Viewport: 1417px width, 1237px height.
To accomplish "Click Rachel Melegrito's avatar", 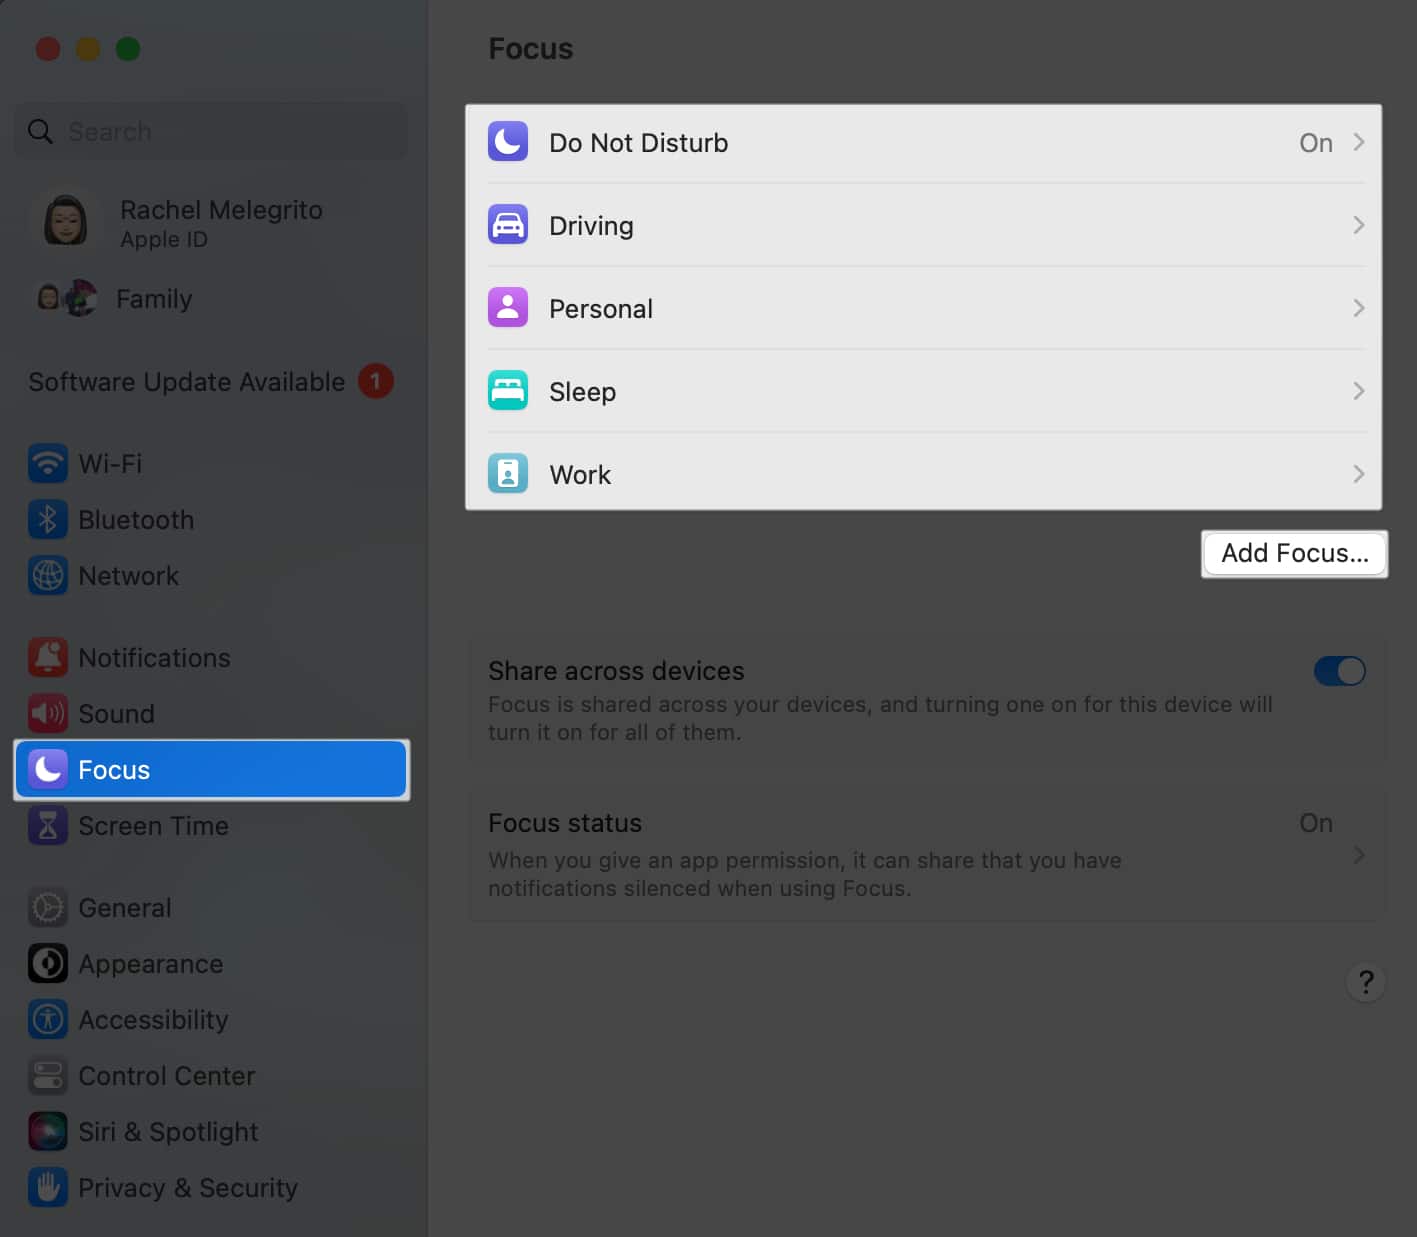I will pos(66,221).
